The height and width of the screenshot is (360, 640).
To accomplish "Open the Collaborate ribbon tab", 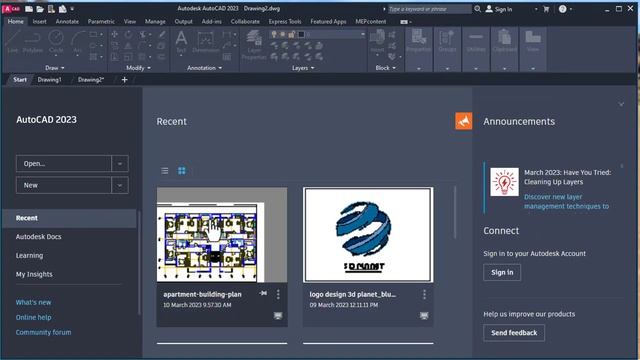I will [245, 21].
